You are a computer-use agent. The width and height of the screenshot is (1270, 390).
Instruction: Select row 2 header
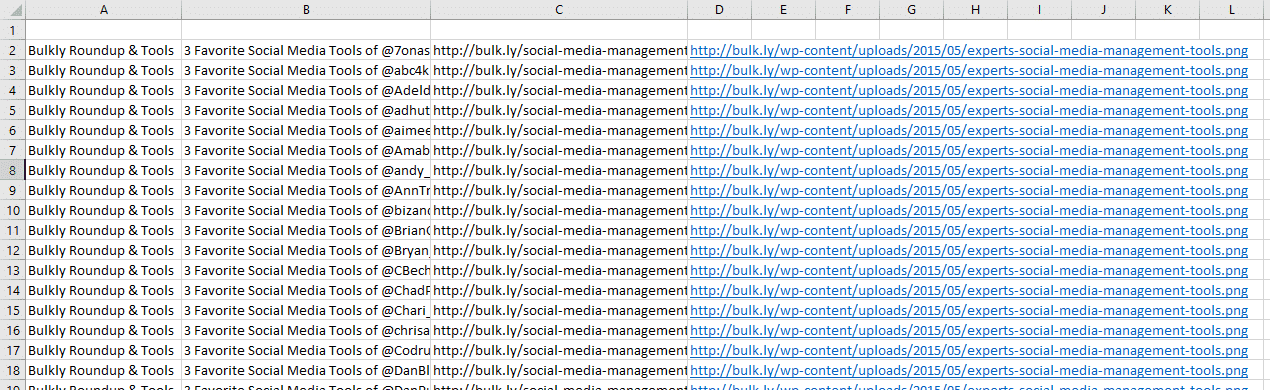click(13, 50)
